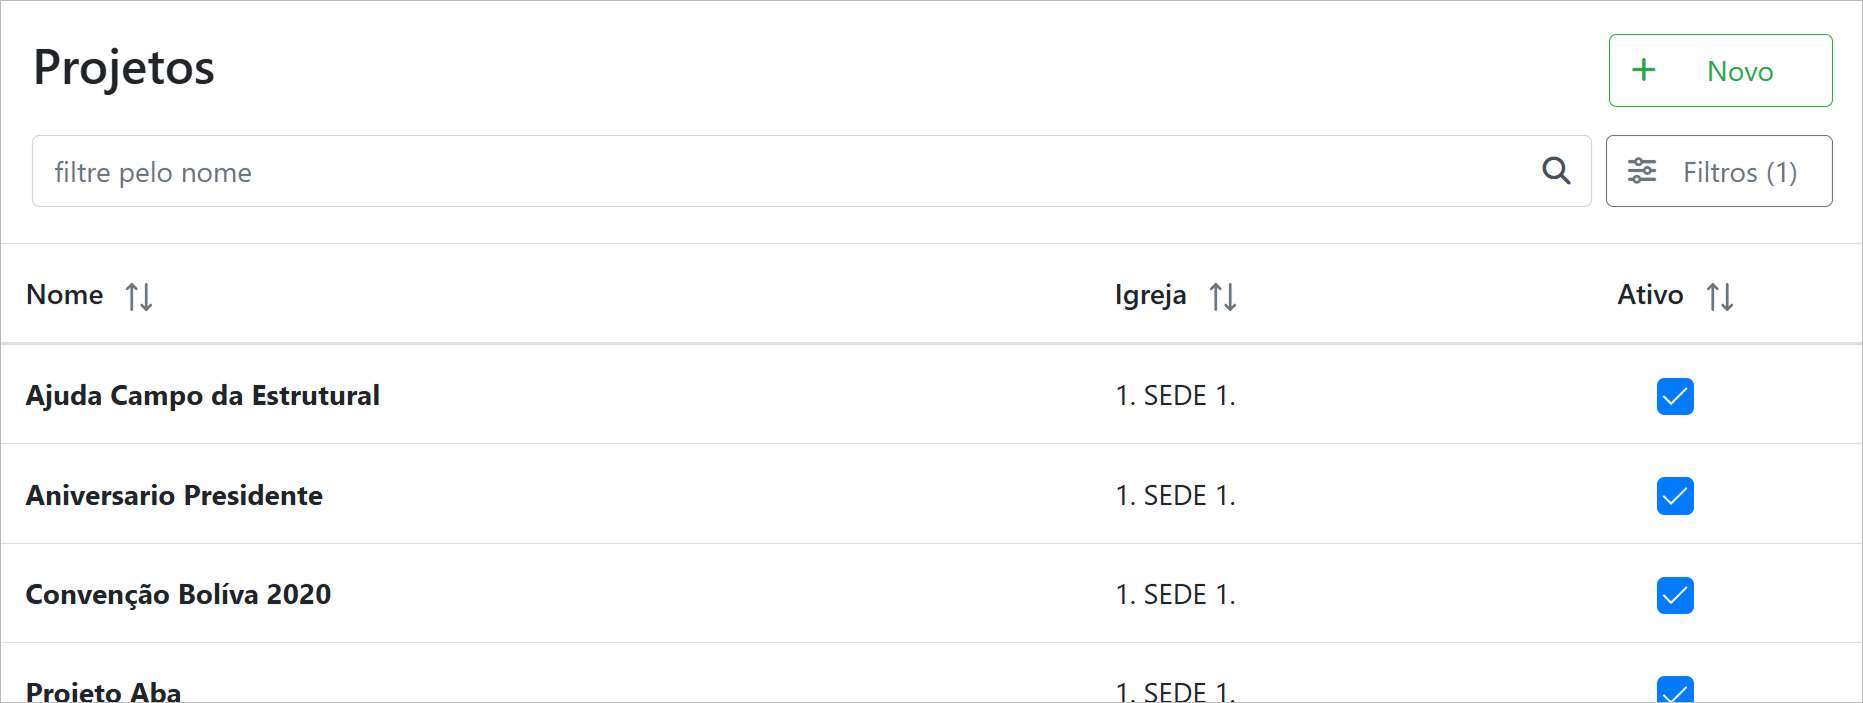Open the Convenção Bolíva 2020 project
Viewport: 1863px width, 703px height.
(179, 595)
